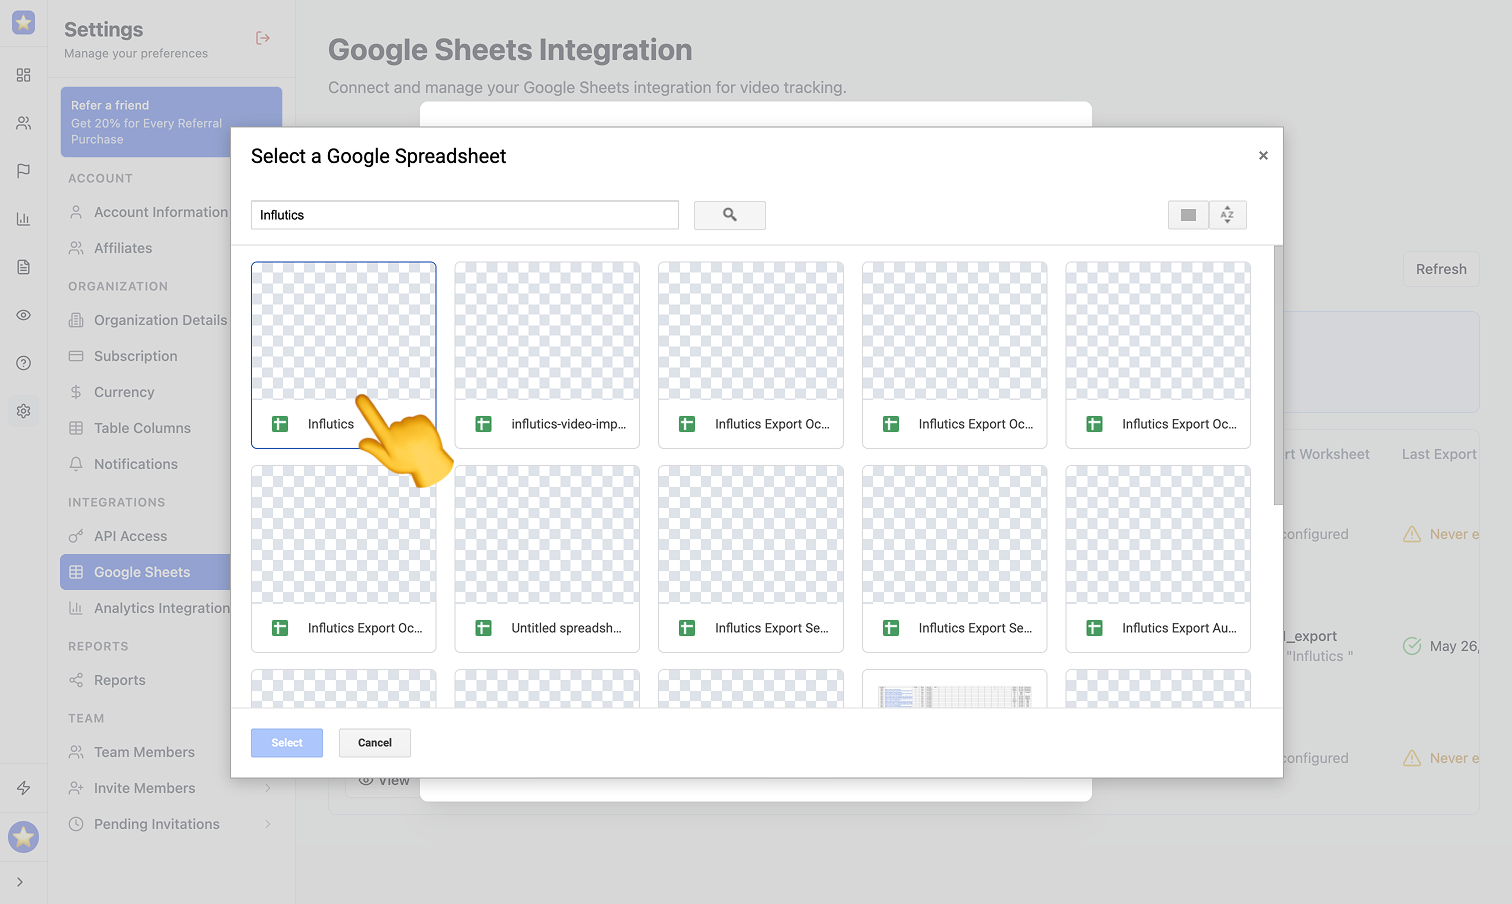1512x904 pixels.
Task: Click the API Access key icon
Action: 76,536
